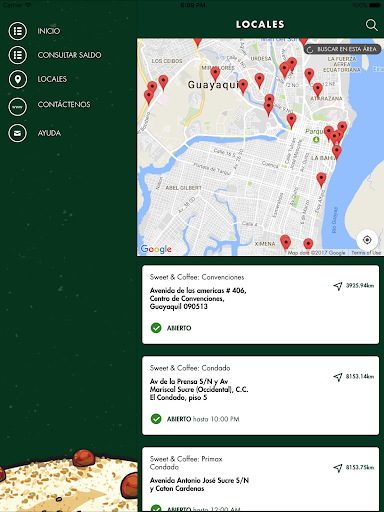Open Contáctenos menu item

tap(64, 105)
